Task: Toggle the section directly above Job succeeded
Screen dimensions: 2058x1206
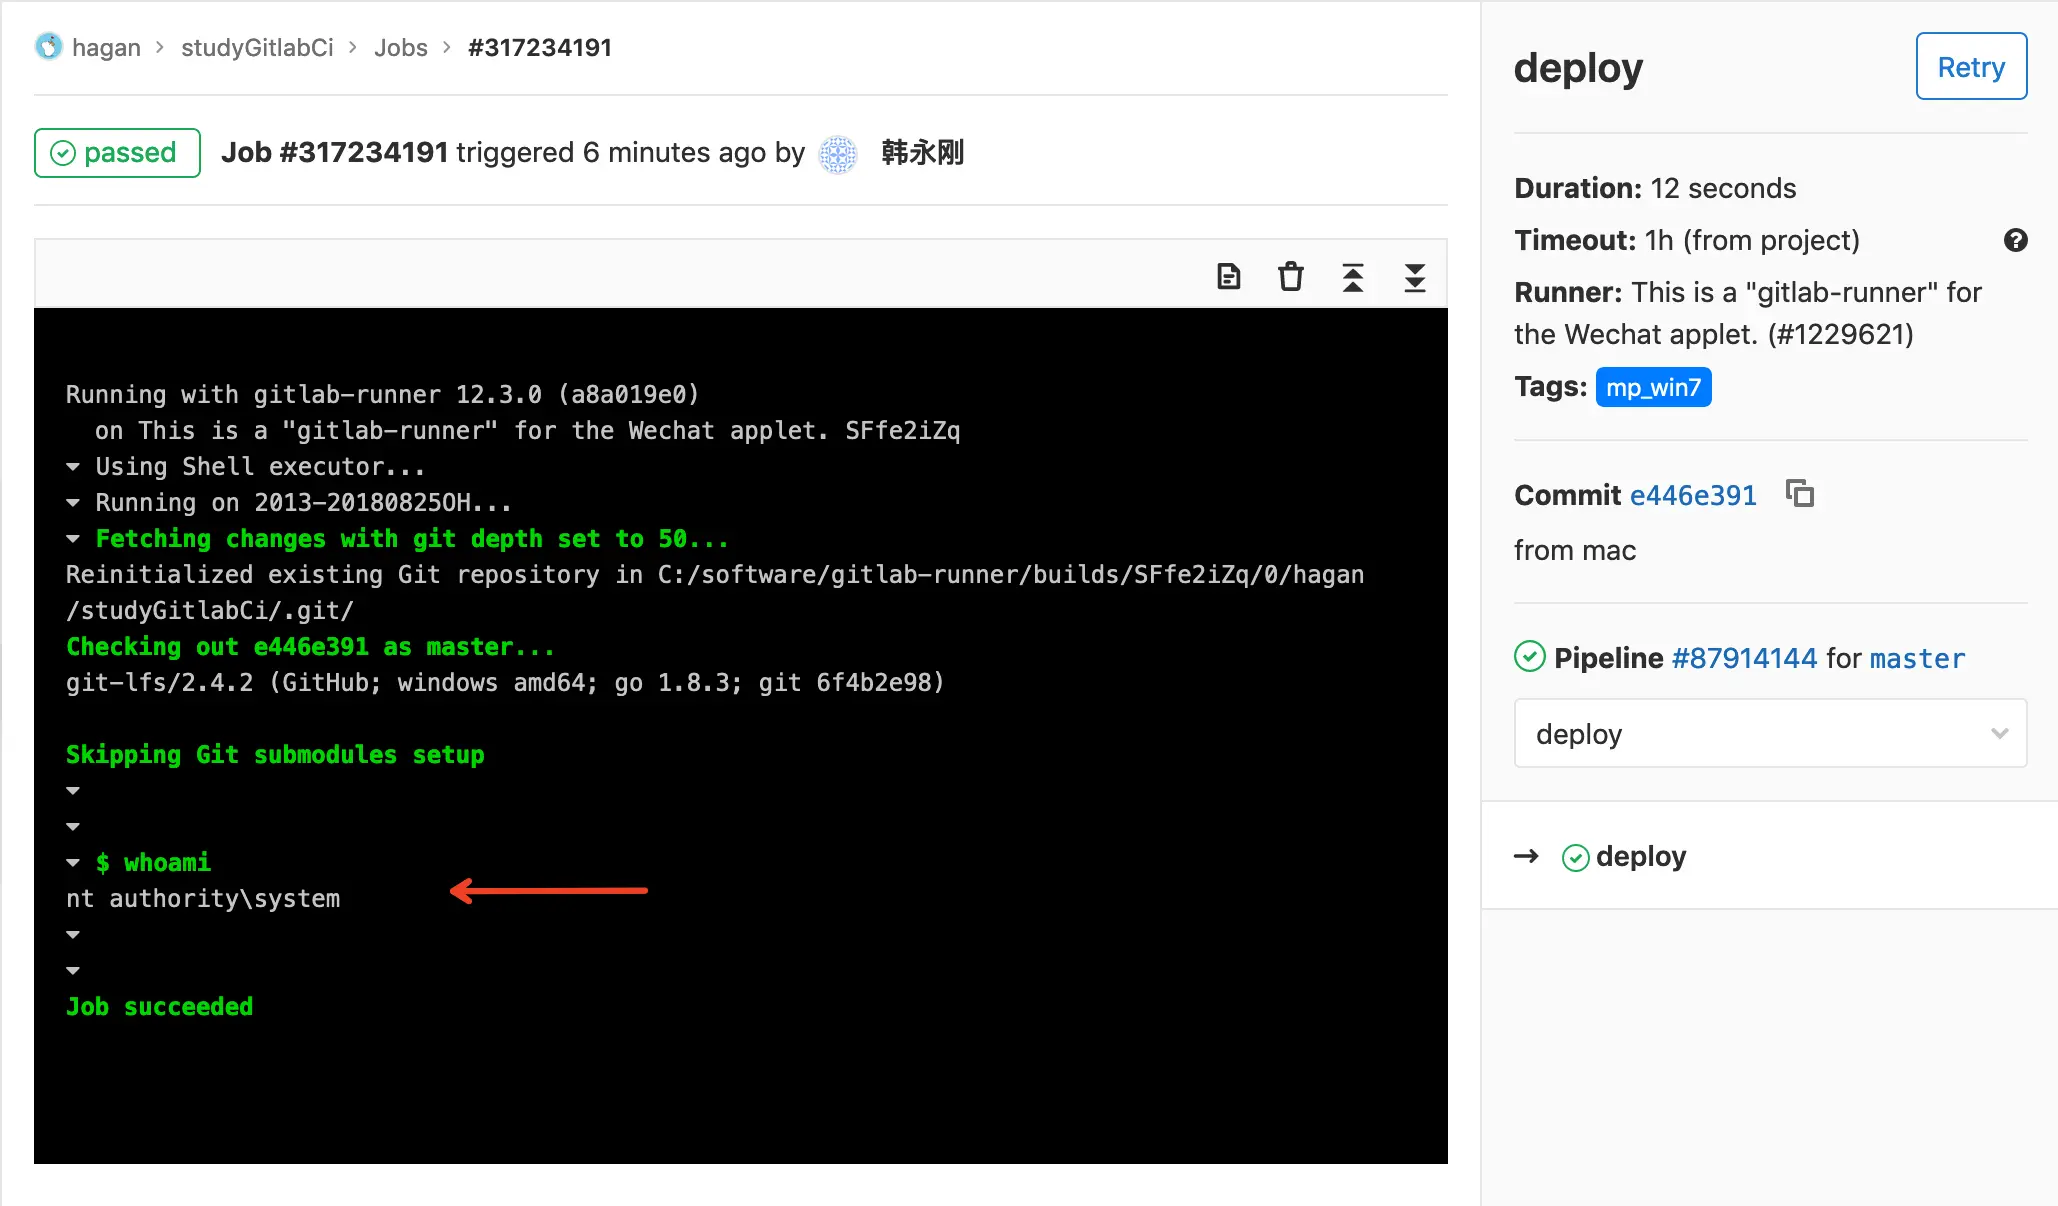Action: pyautogui.click(x=73, y=970)
